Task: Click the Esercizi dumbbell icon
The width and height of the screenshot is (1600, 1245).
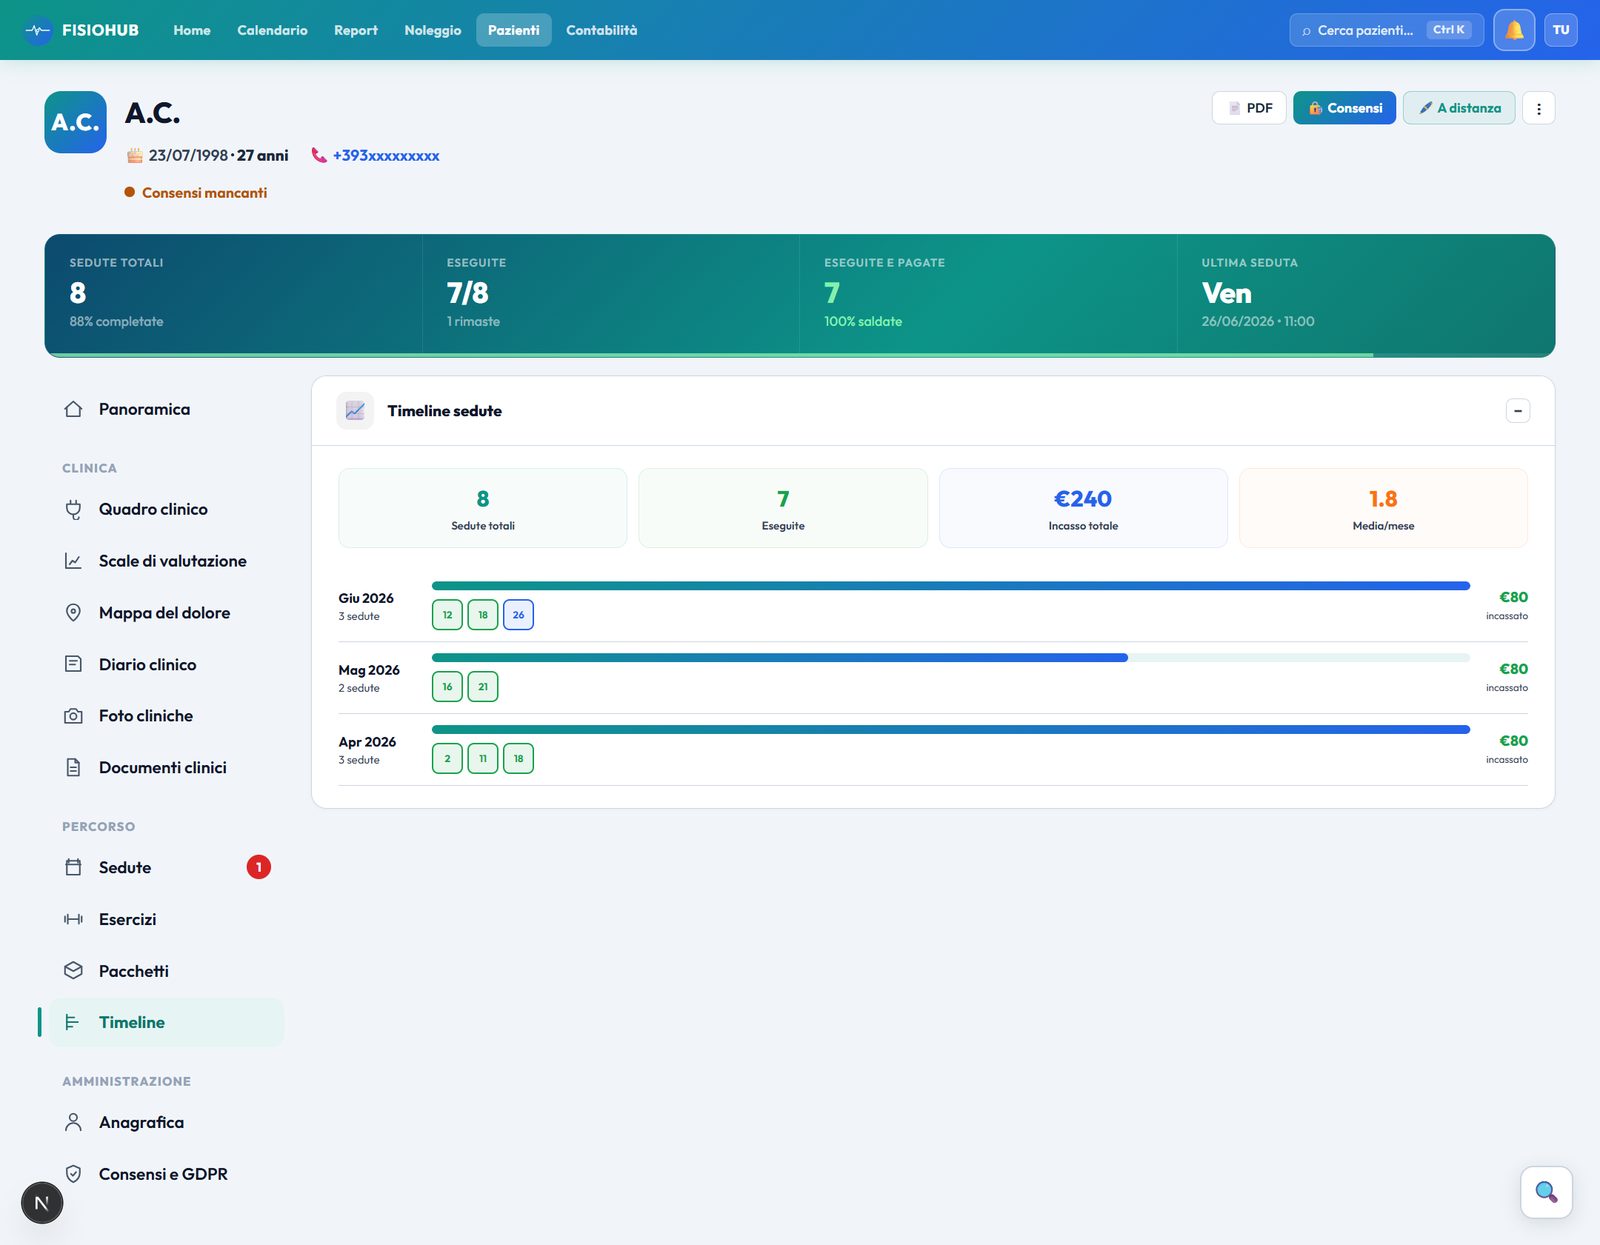Action: tap(73, 919)
